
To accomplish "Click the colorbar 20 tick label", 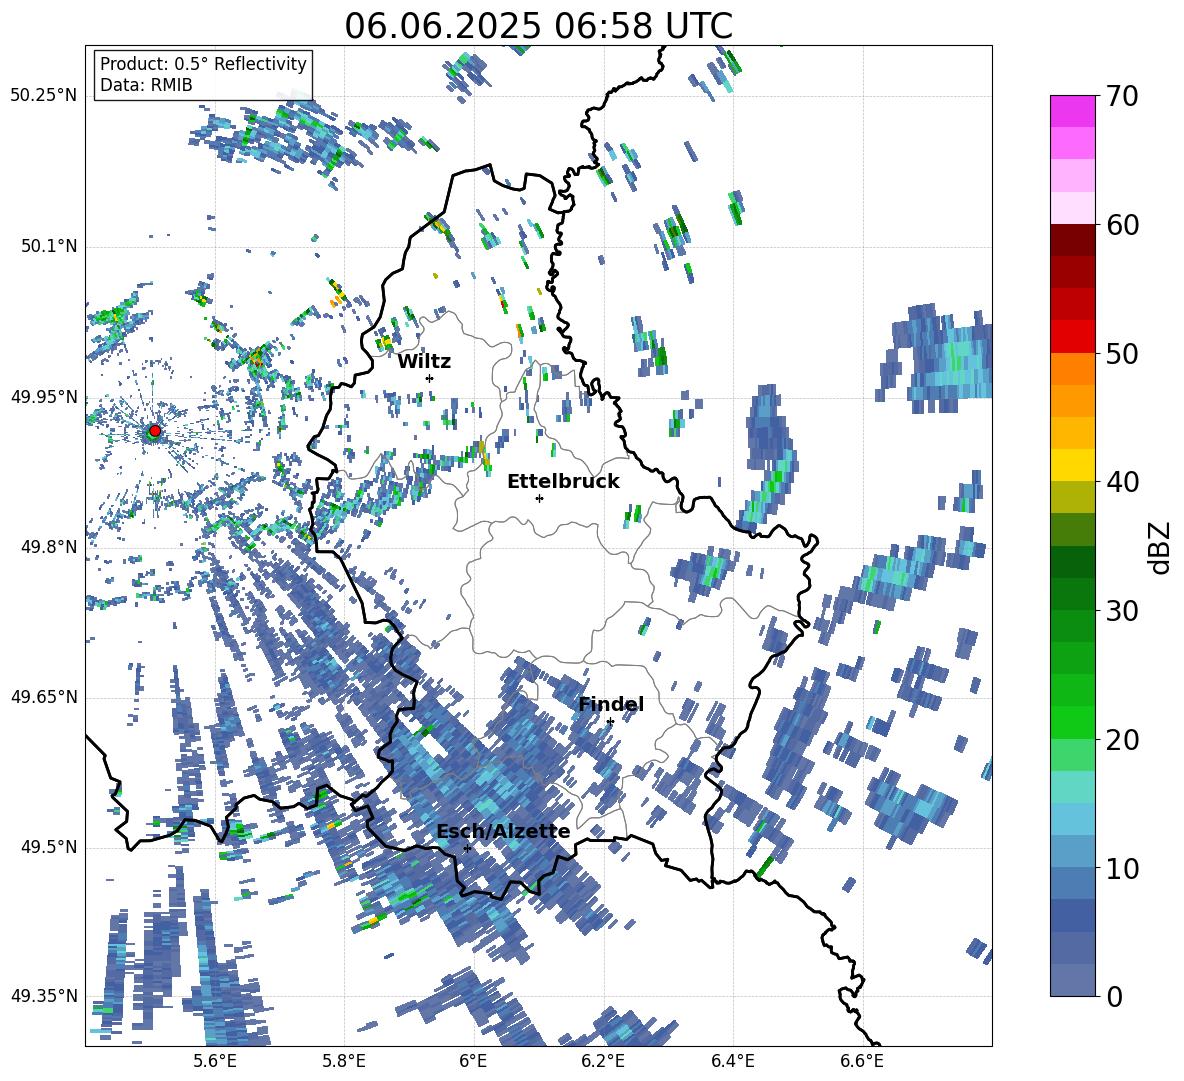I will tap(1122, 740).
